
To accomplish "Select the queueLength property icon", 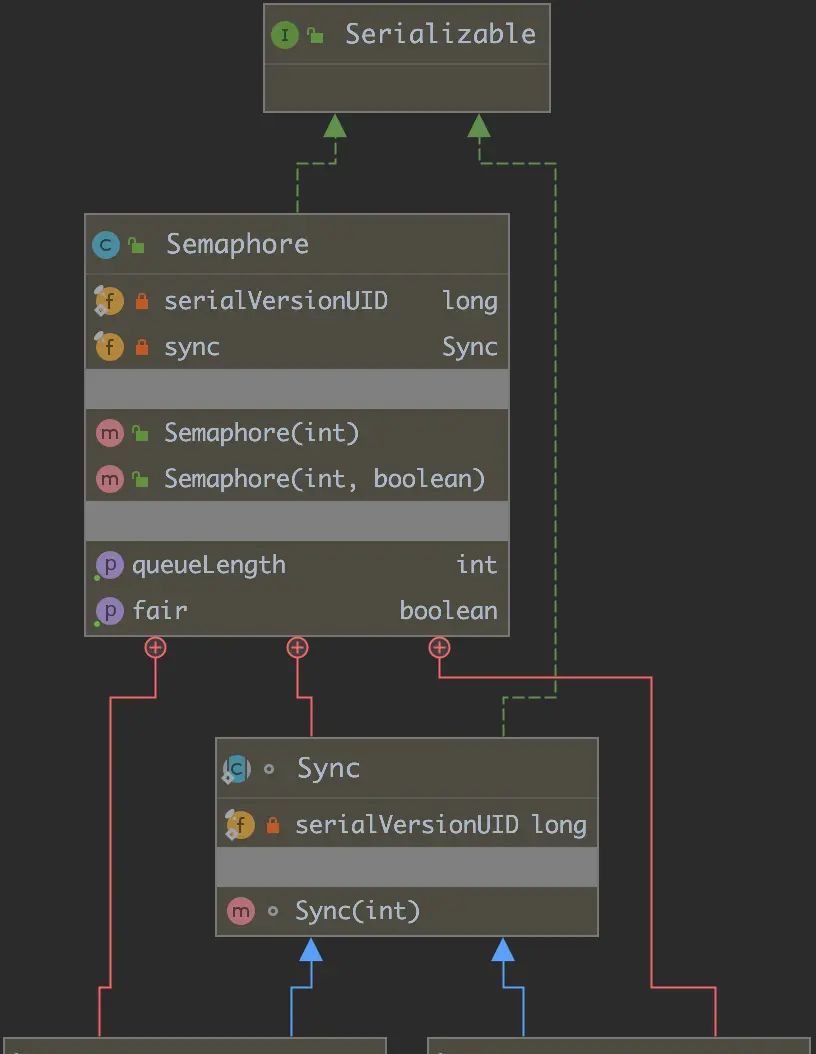I will coord(109,565).
